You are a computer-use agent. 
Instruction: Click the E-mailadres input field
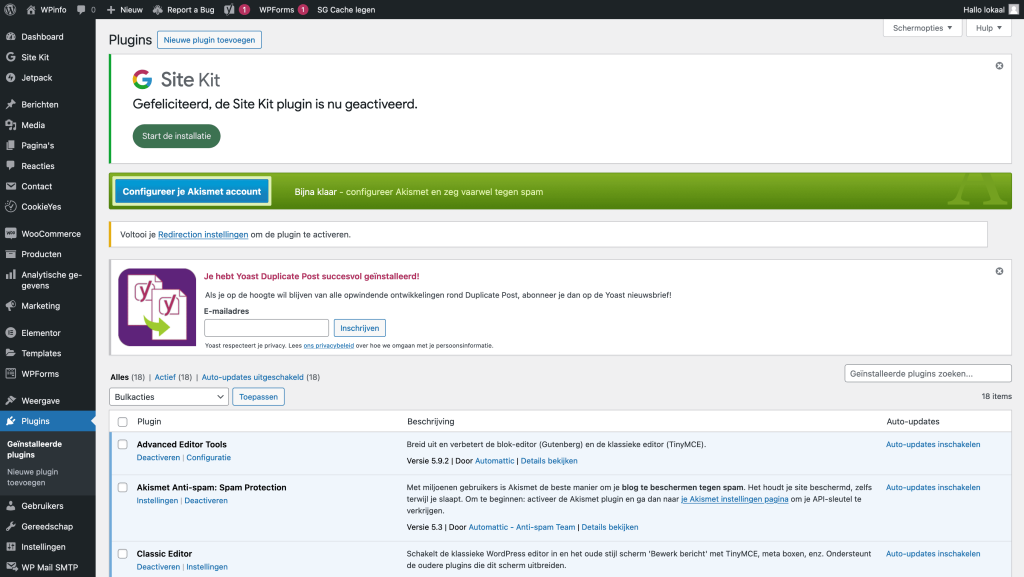[266, 328]
